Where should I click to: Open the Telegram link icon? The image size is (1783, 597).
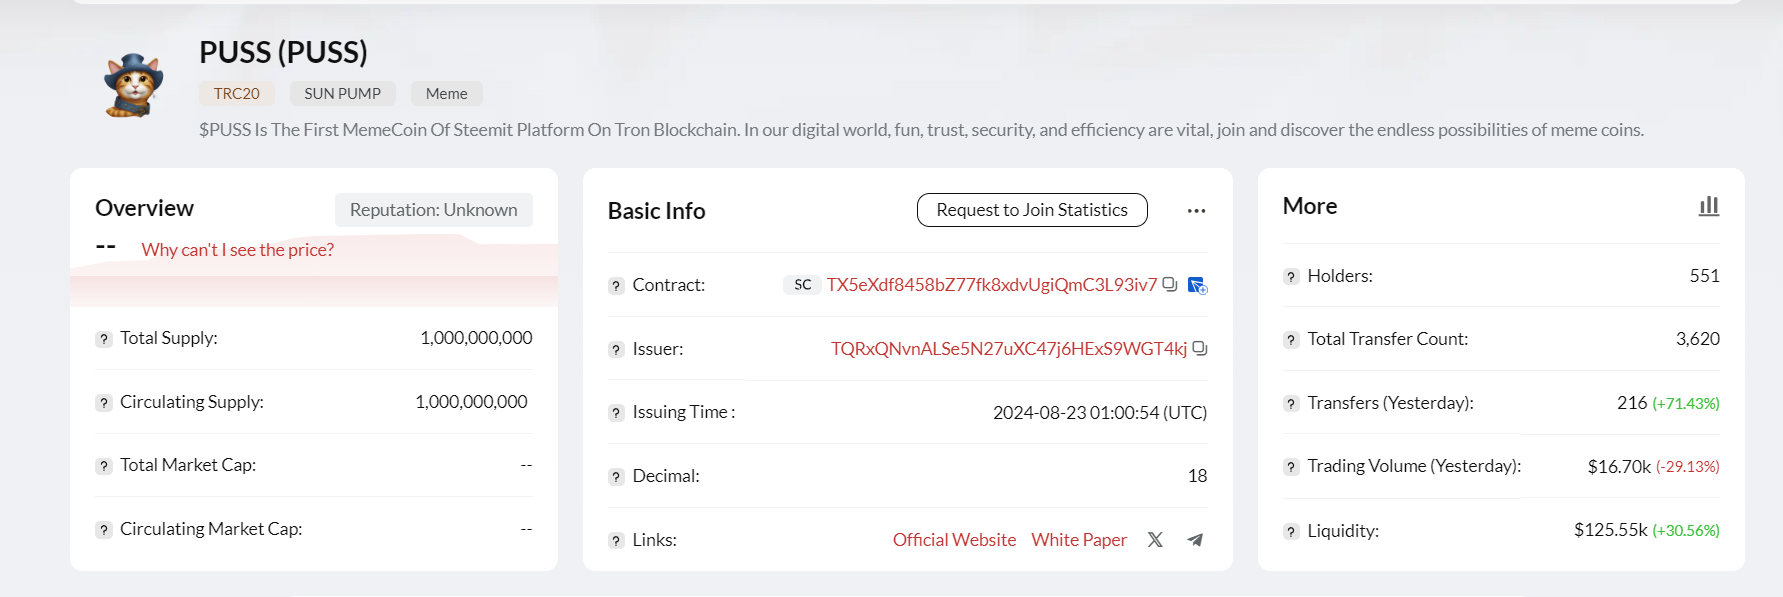[1195, 540]
